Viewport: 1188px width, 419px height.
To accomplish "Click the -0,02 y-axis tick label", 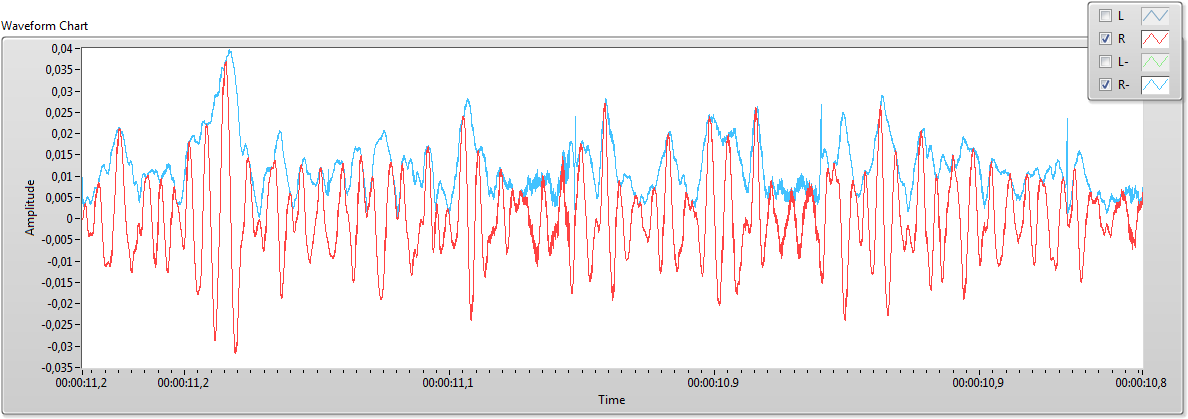I will point(61,304).
